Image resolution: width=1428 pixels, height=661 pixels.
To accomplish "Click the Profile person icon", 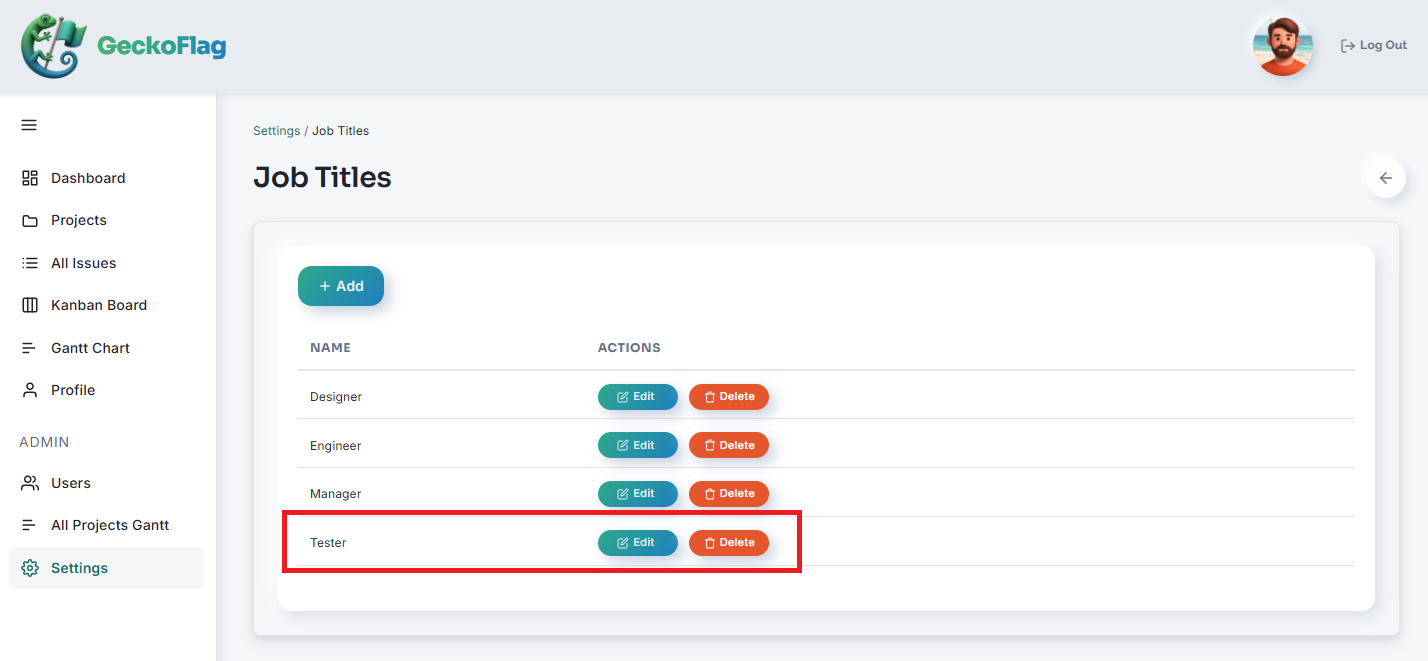I will (x=30, y=390).
